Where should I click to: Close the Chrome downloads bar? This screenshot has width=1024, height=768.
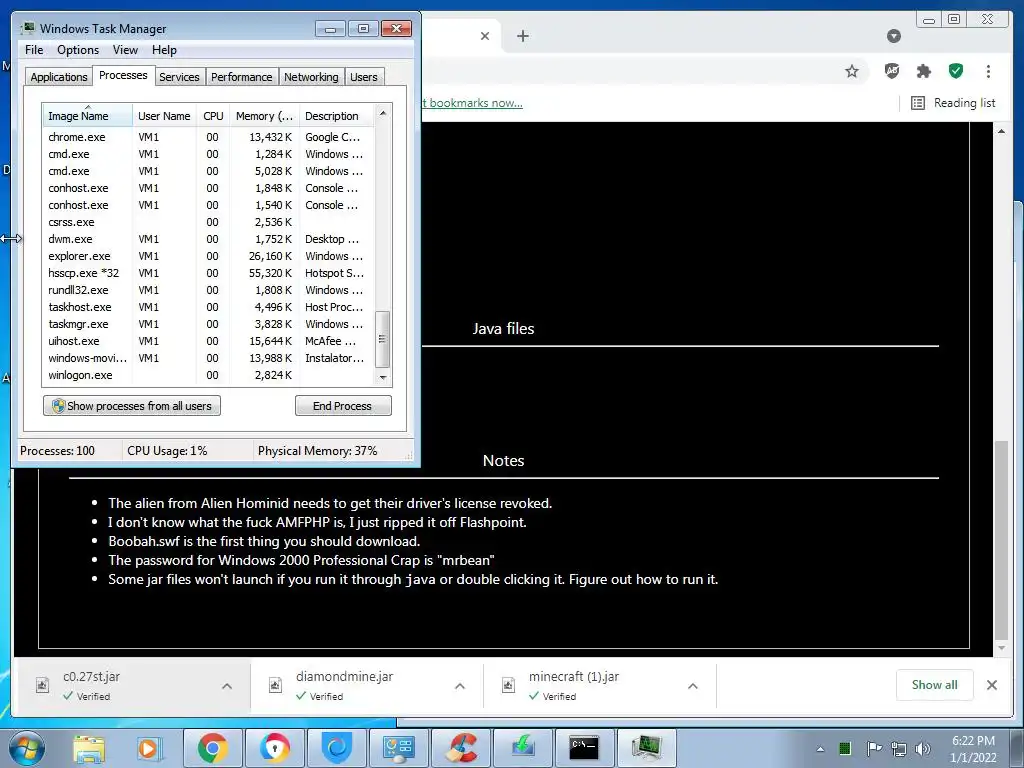(x=992, y=684)
